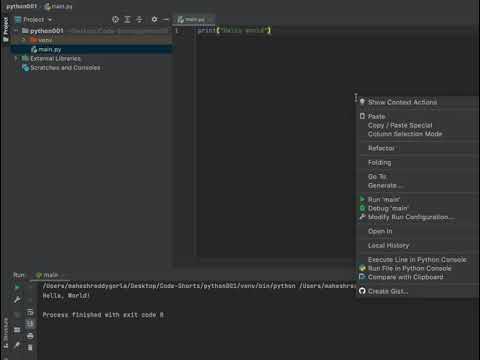Open Project panel gear options
This screenshot has width=480, height=360.
point(154,19)
